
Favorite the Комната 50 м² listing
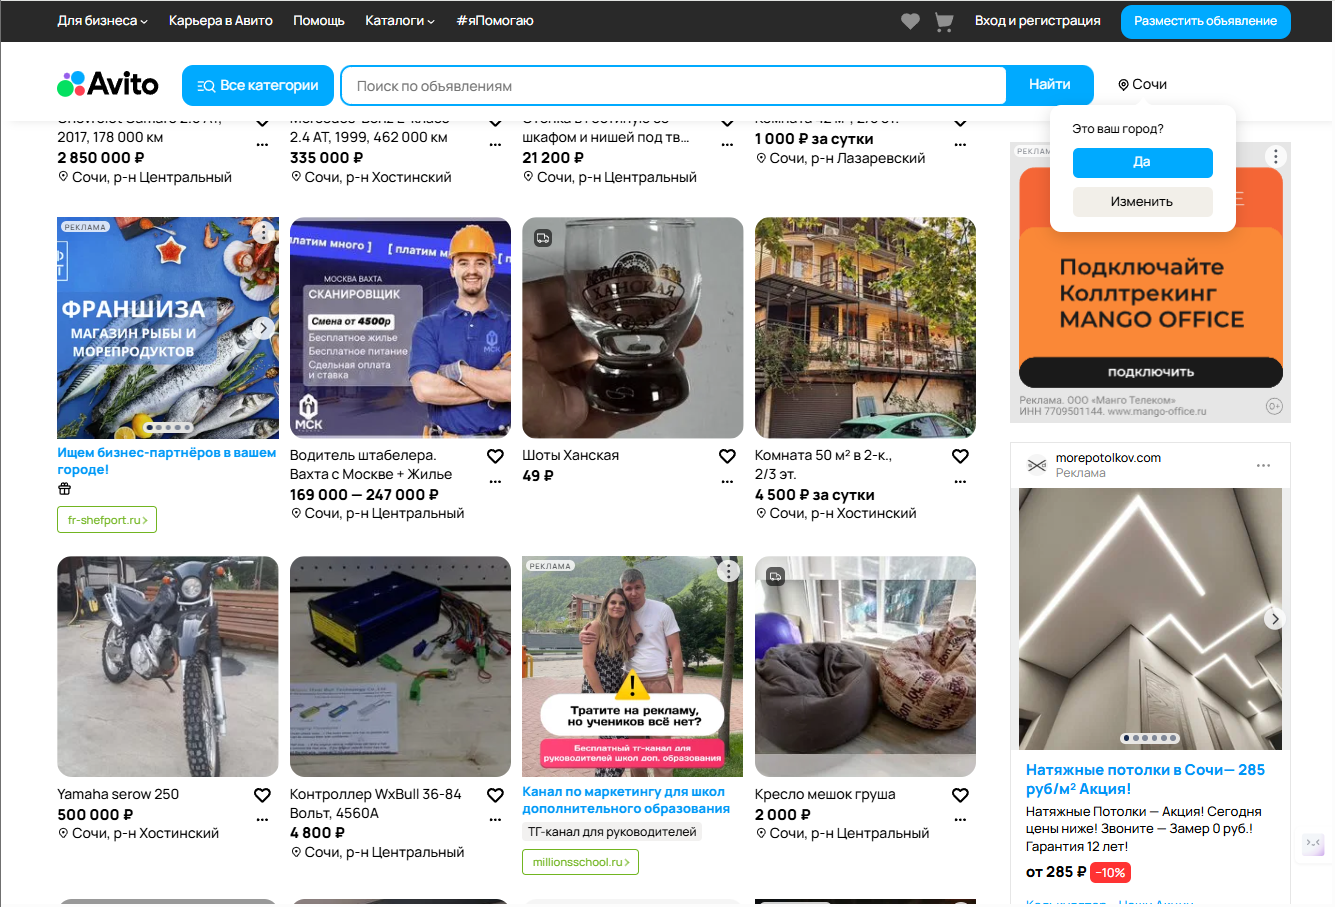pyautogui.click(x=960, y=456)
